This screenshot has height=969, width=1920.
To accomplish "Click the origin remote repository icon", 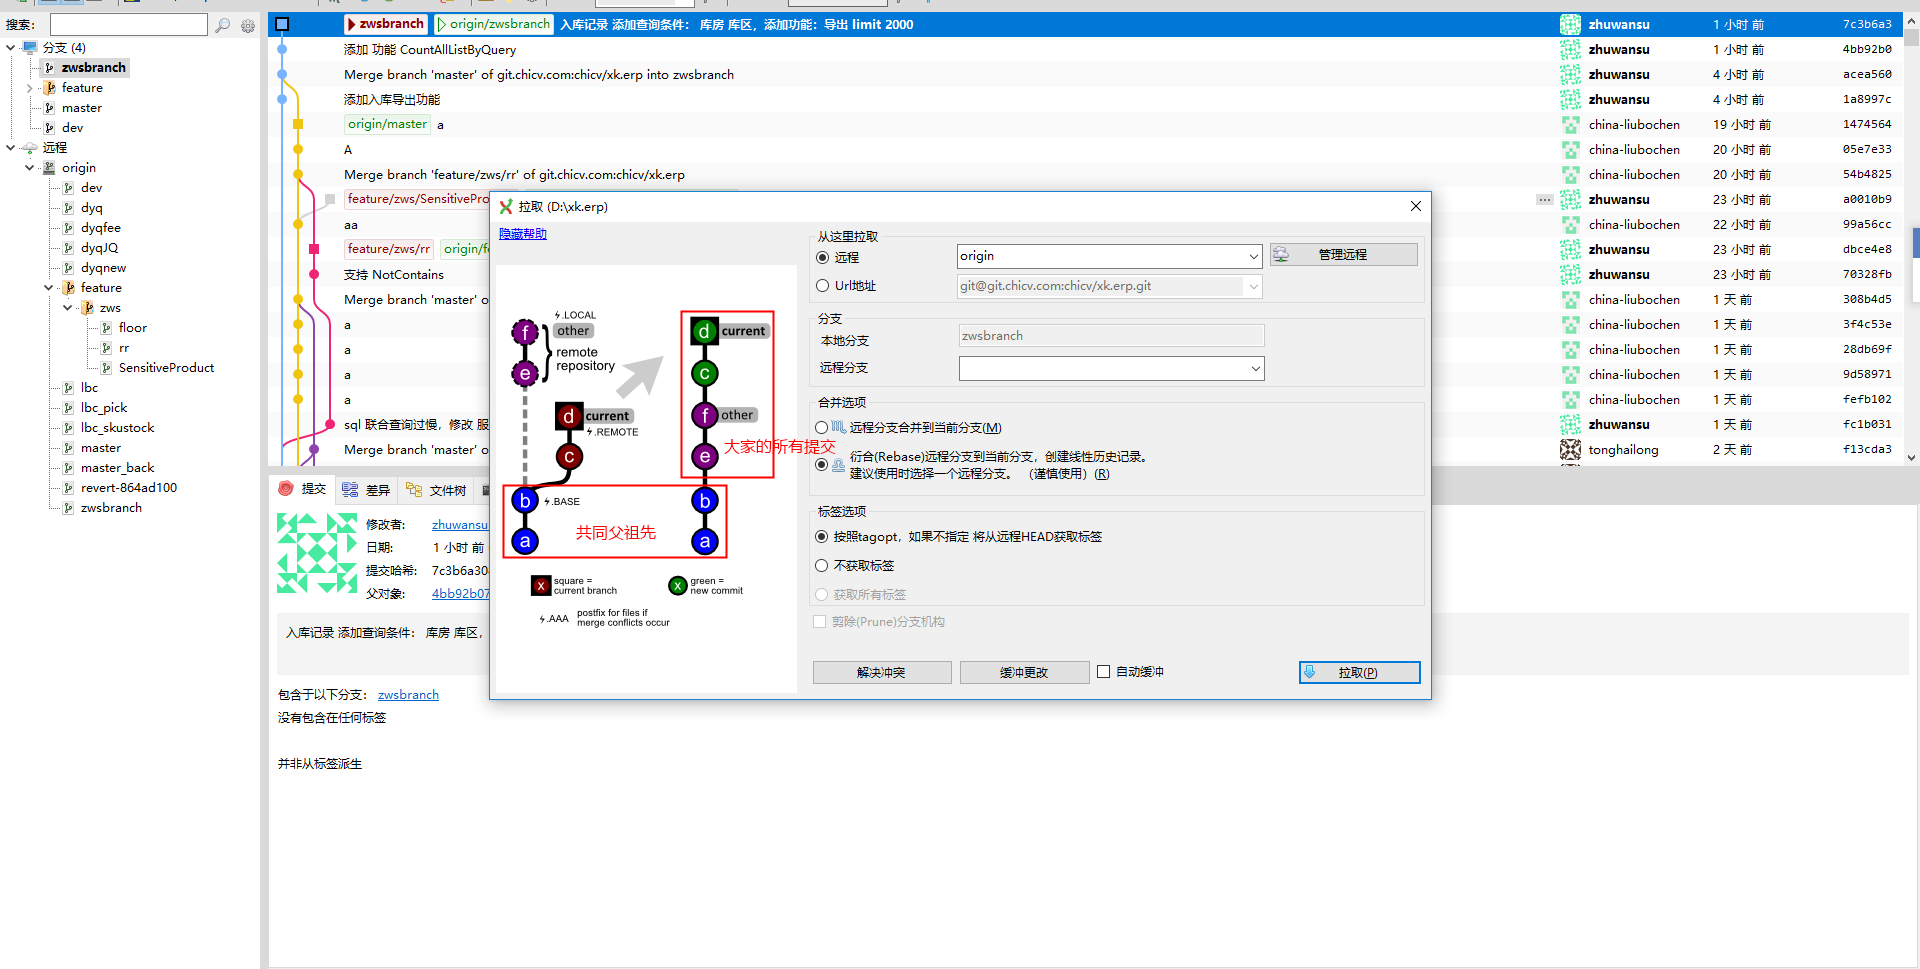I will click(48, 167).
